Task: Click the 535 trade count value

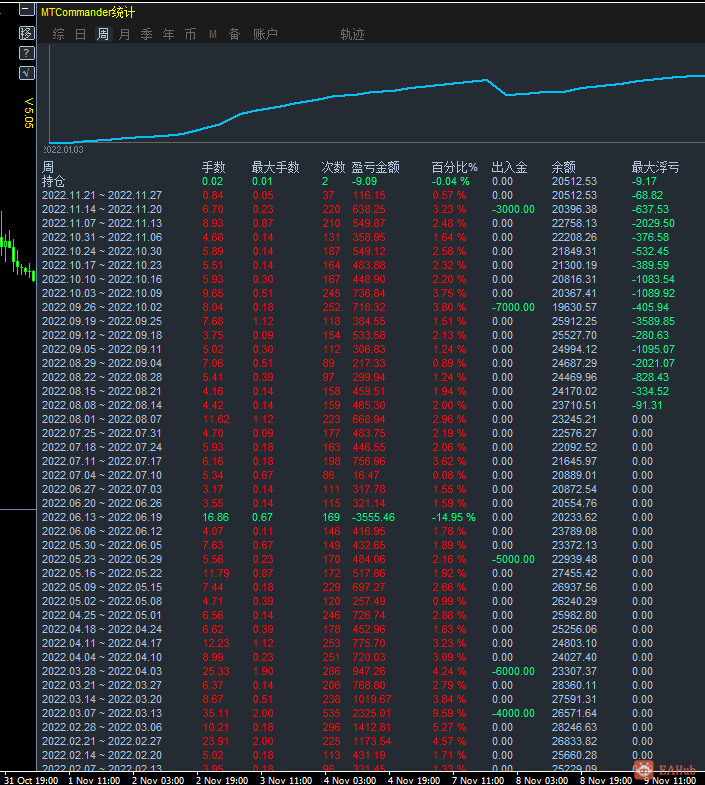Action: click(331, 713)
